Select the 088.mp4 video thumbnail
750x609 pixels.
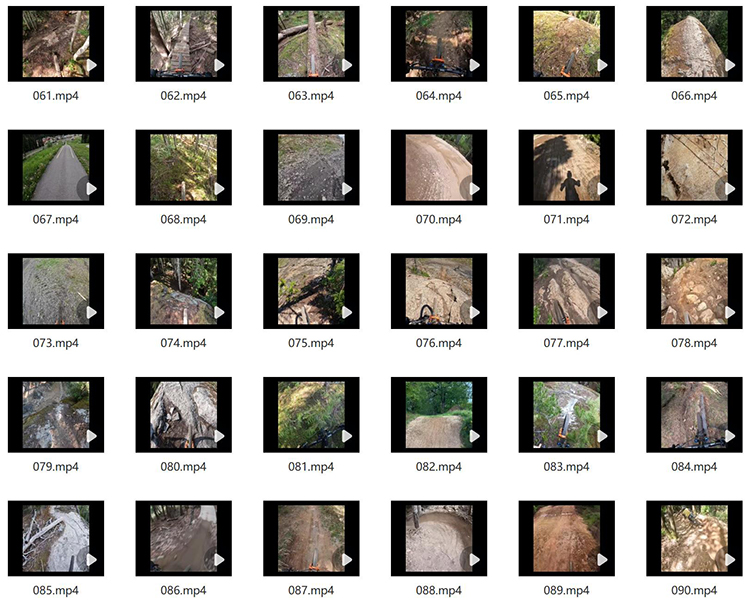pos(439,538)
